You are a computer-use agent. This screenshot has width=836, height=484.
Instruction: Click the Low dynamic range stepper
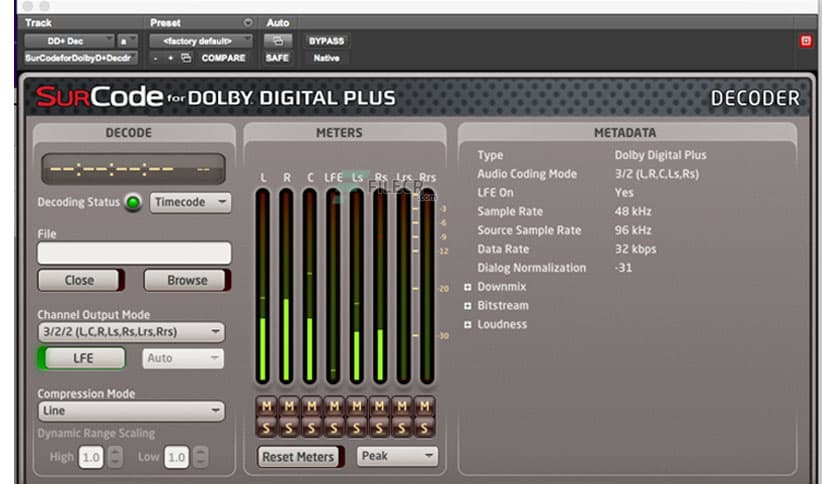[200, 457]
